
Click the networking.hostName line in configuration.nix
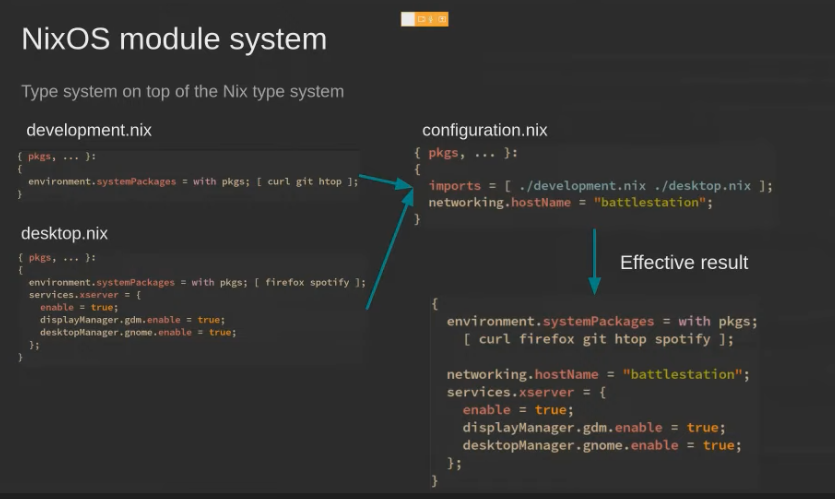[569, 203]
